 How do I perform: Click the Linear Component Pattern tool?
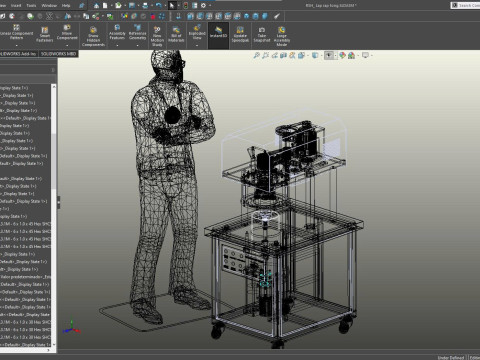[x=16, y=32]
